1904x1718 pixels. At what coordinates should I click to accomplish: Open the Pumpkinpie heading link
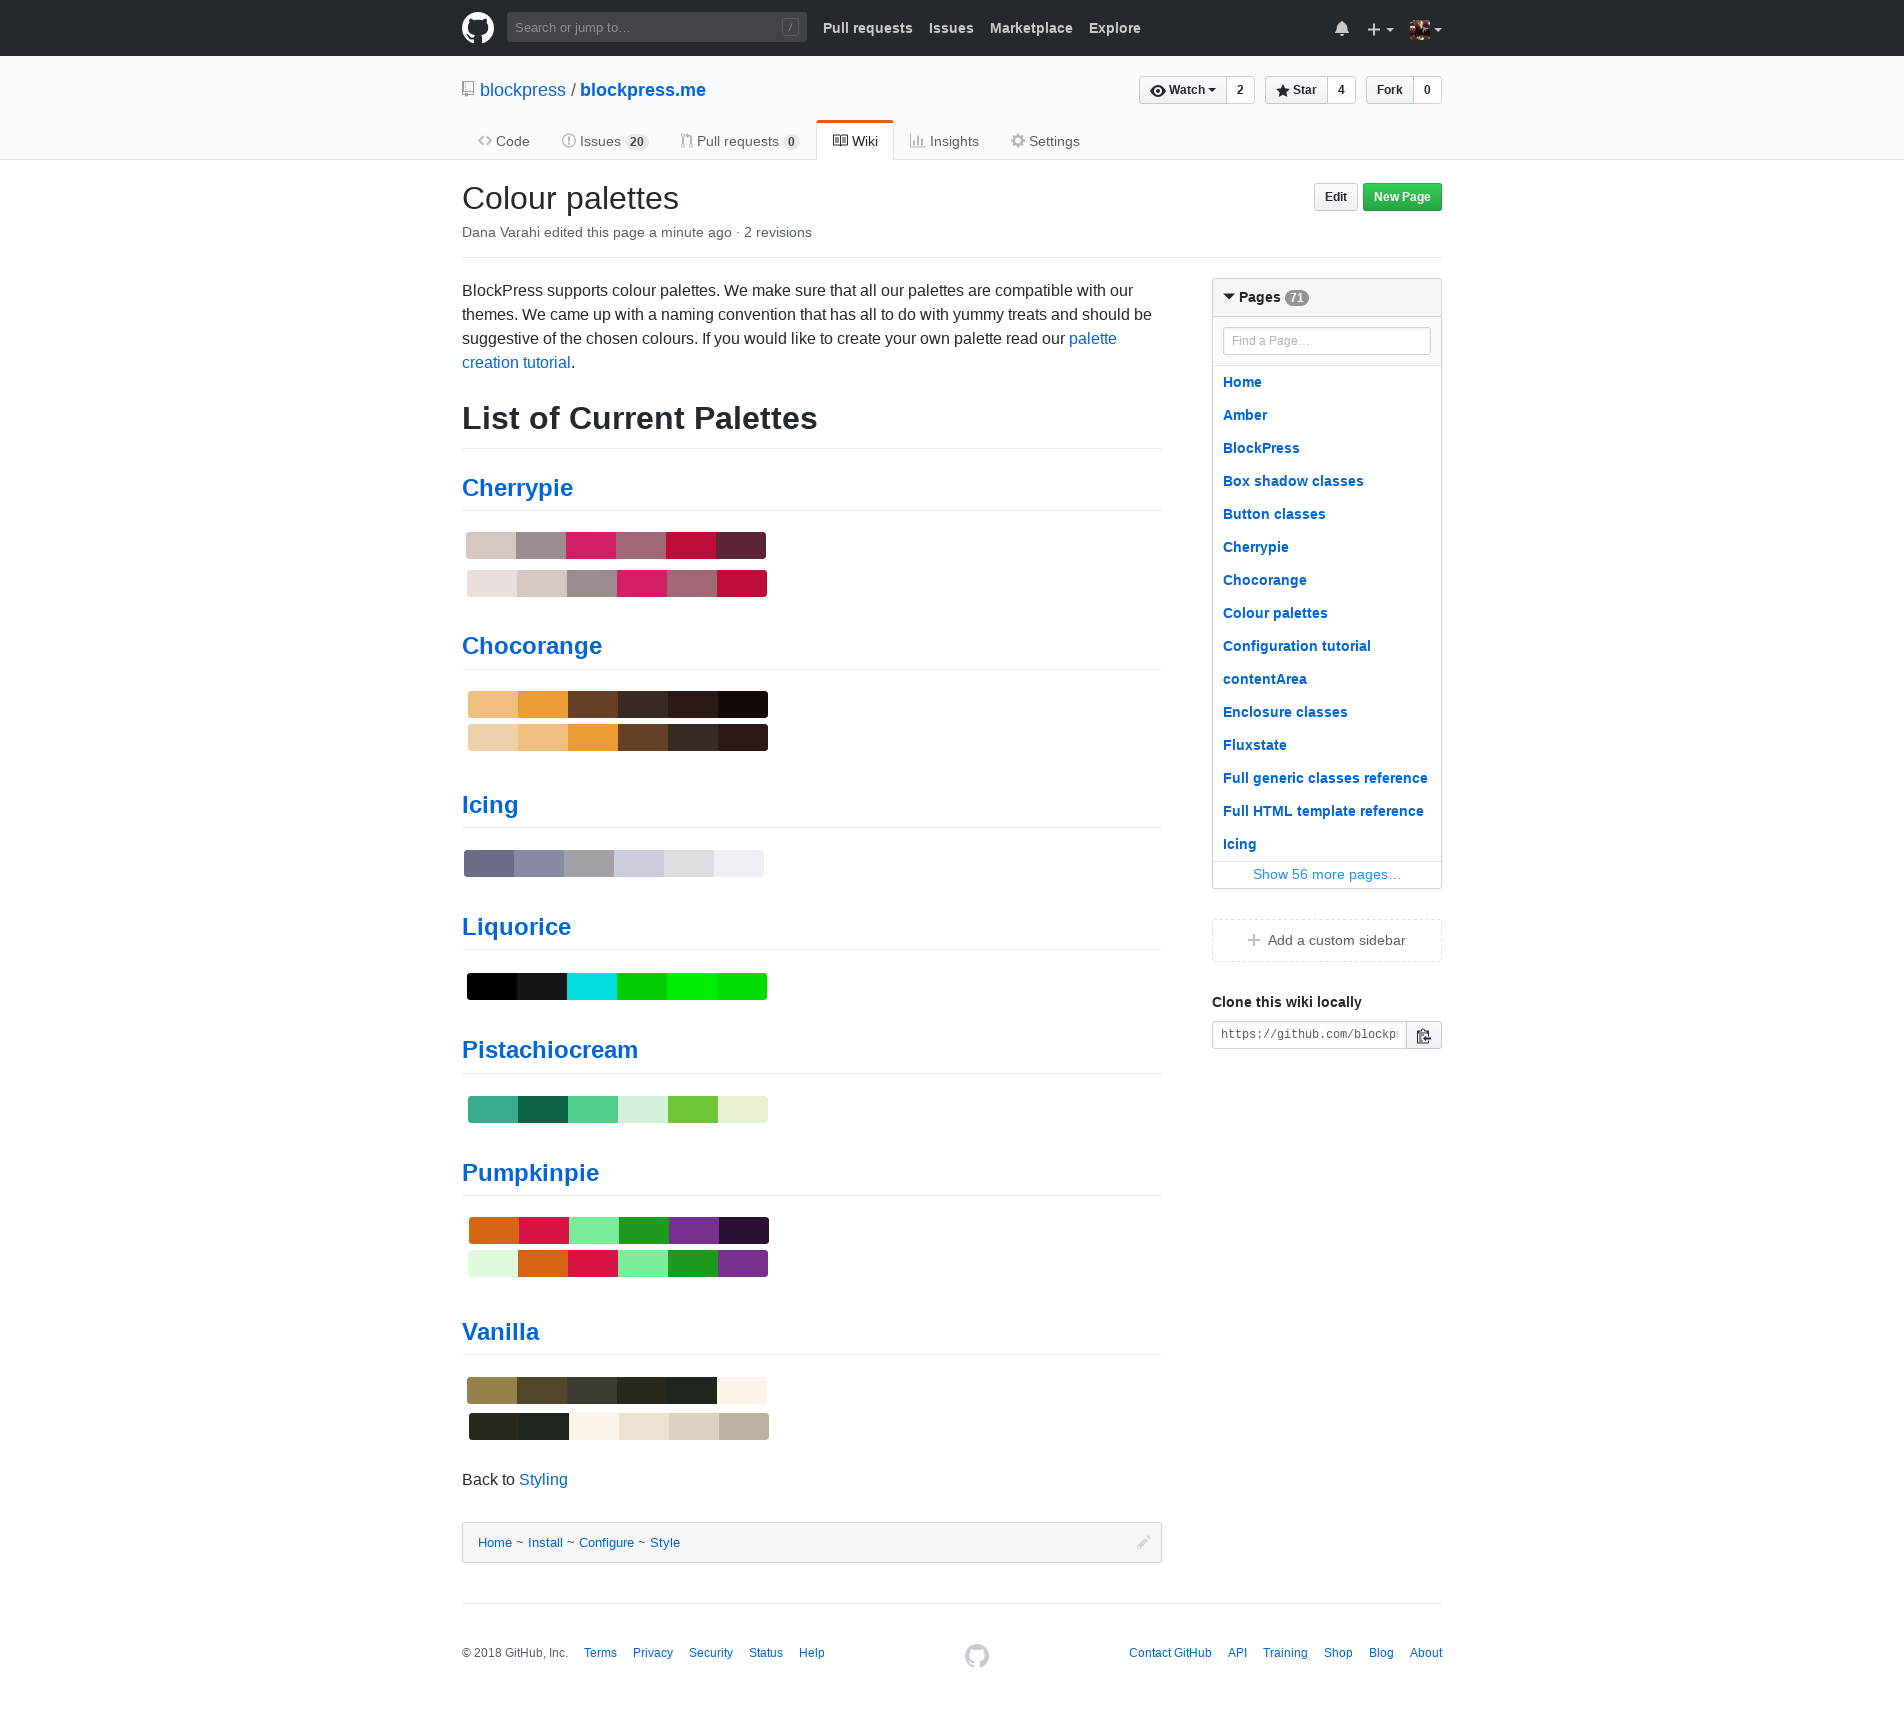530,1173
